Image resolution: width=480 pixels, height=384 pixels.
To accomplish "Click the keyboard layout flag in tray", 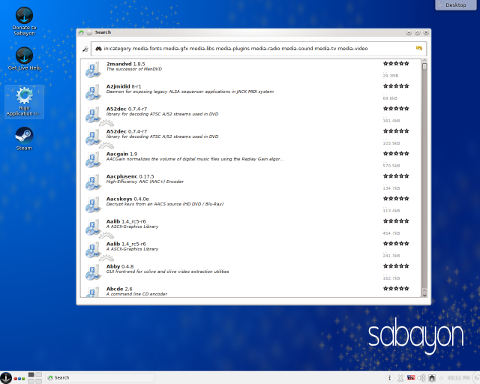I will (x=411, y=378).
